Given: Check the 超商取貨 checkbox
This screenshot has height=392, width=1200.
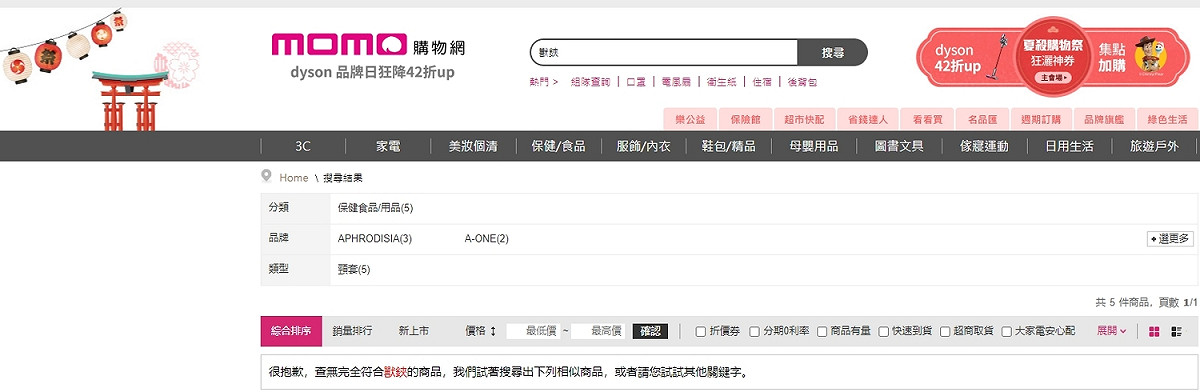Looking at the screenshot, I should tap(945, 331).
